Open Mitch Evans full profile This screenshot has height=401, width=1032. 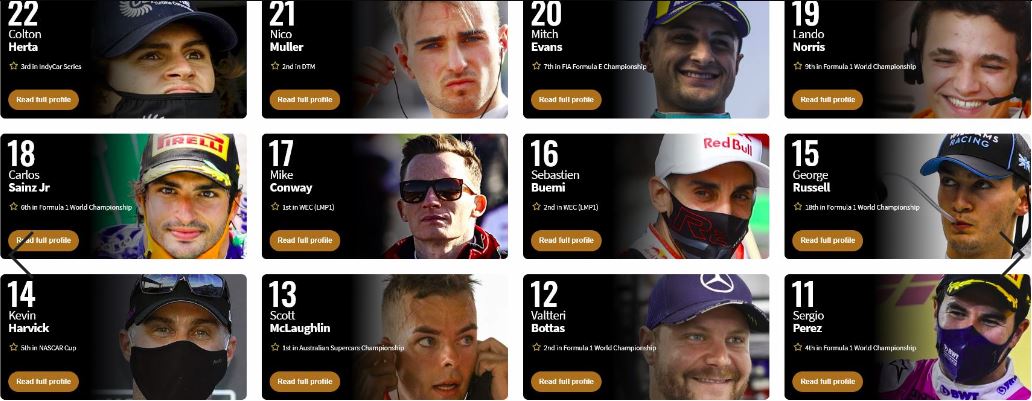tap(566, 99)
